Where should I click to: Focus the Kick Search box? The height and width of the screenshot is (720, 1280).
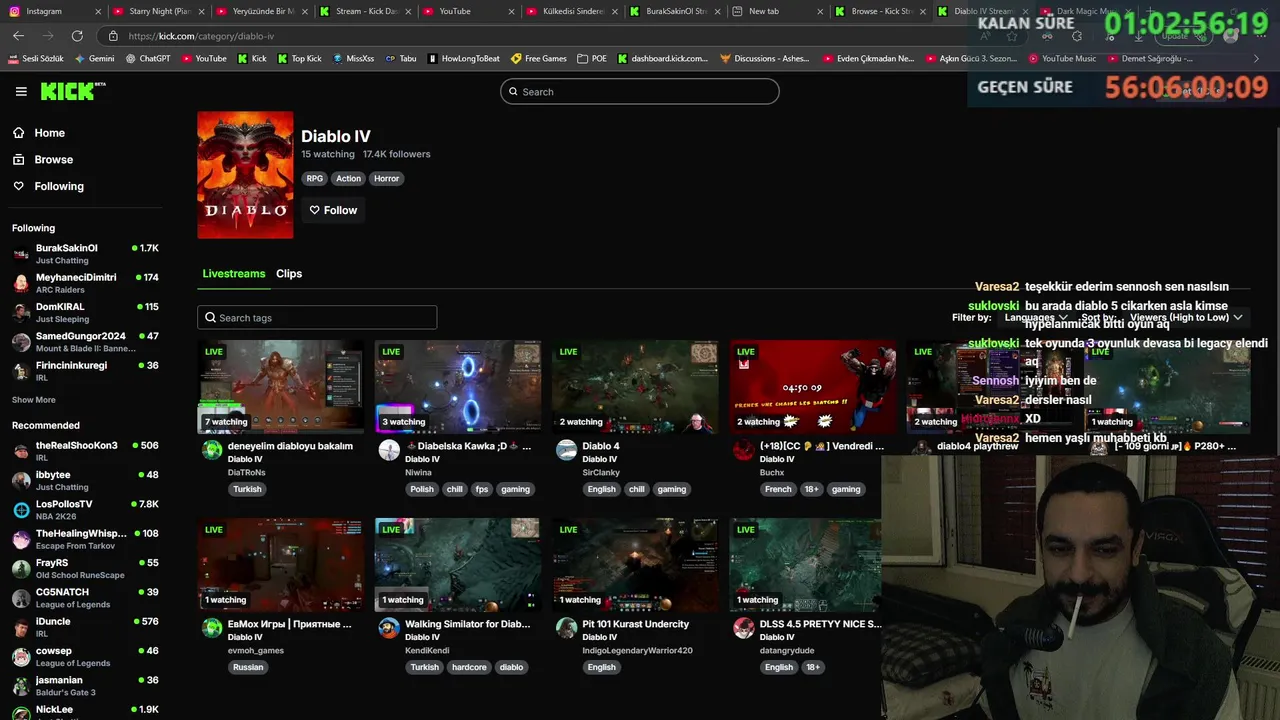click(x=640, y=92)
